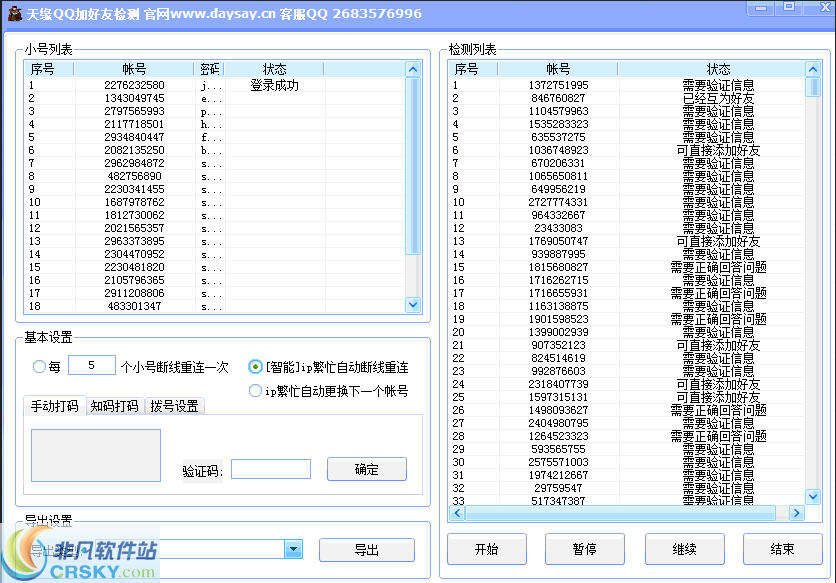The height and width of the screenshot is (583, 836).
Task: Click the 小号列表 vertical scrollbar thumb
Action: (x=413, y=166)
